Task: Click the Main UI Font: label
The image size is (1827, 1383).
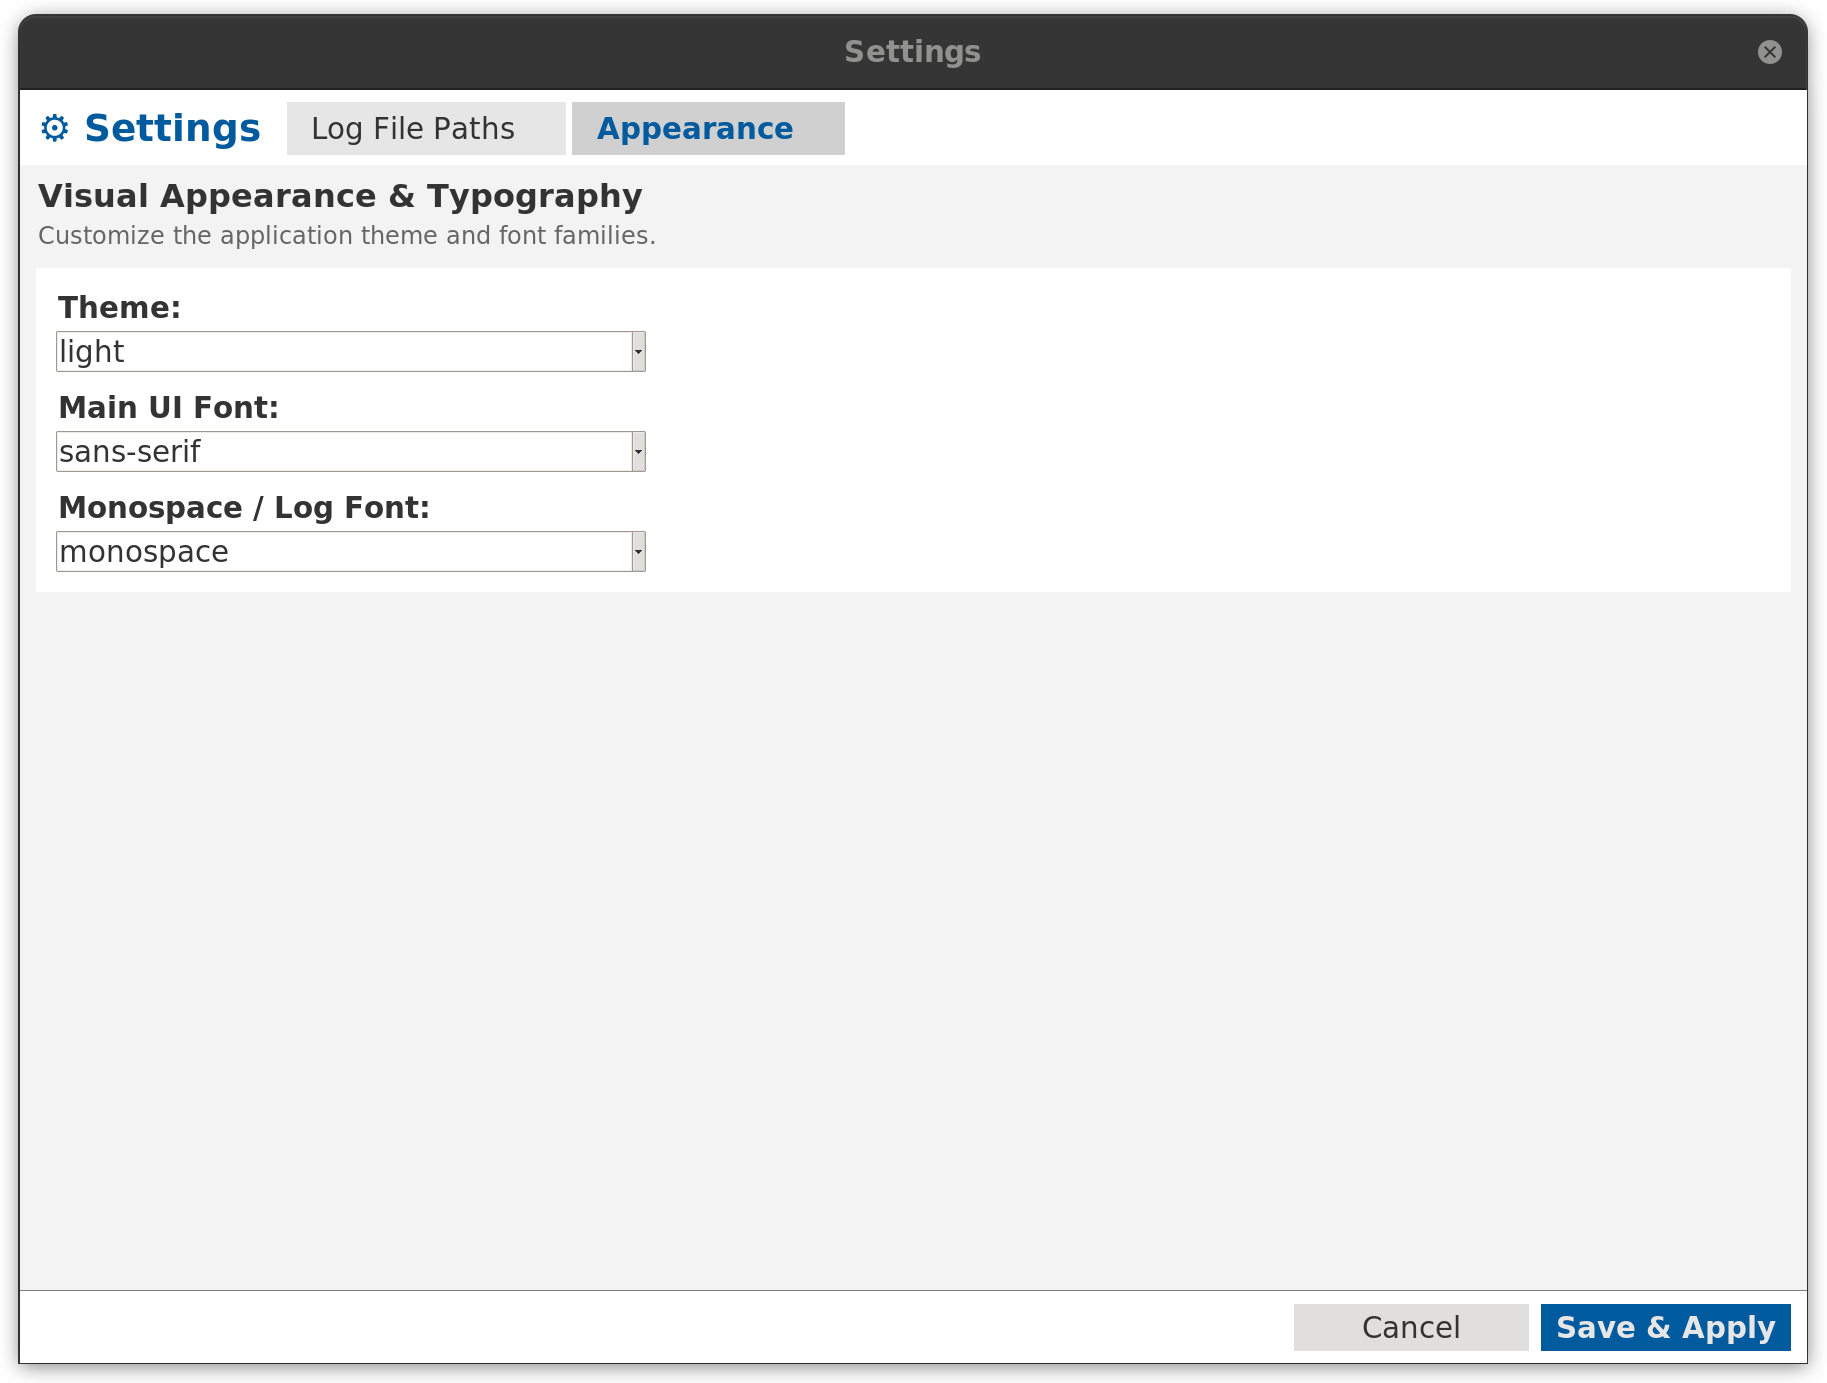Action: (x=168, y=407)
